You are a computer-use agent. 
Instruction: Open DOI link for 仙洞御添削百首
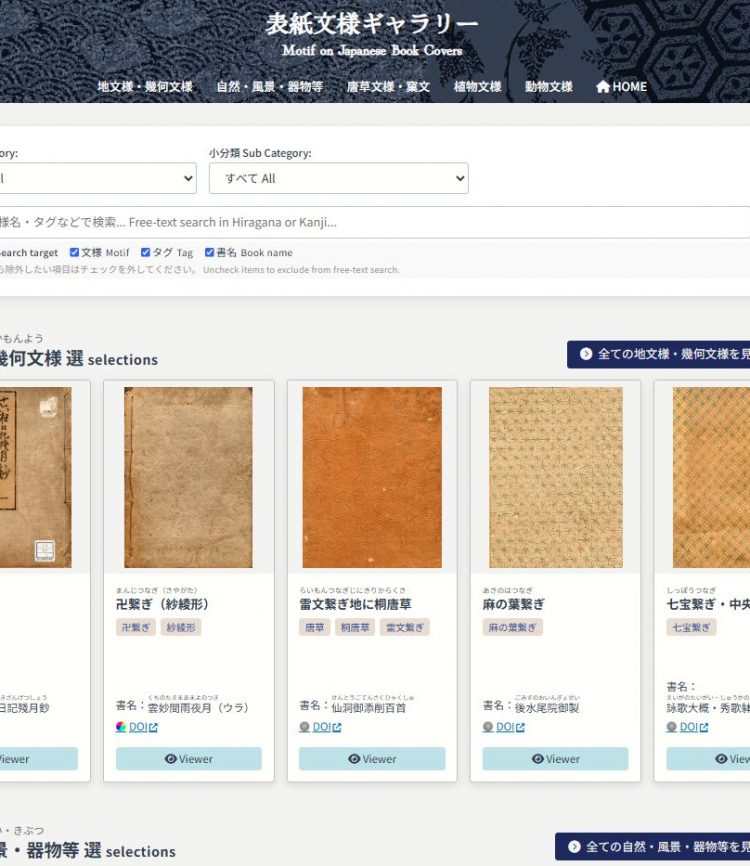tap(326, 727)
